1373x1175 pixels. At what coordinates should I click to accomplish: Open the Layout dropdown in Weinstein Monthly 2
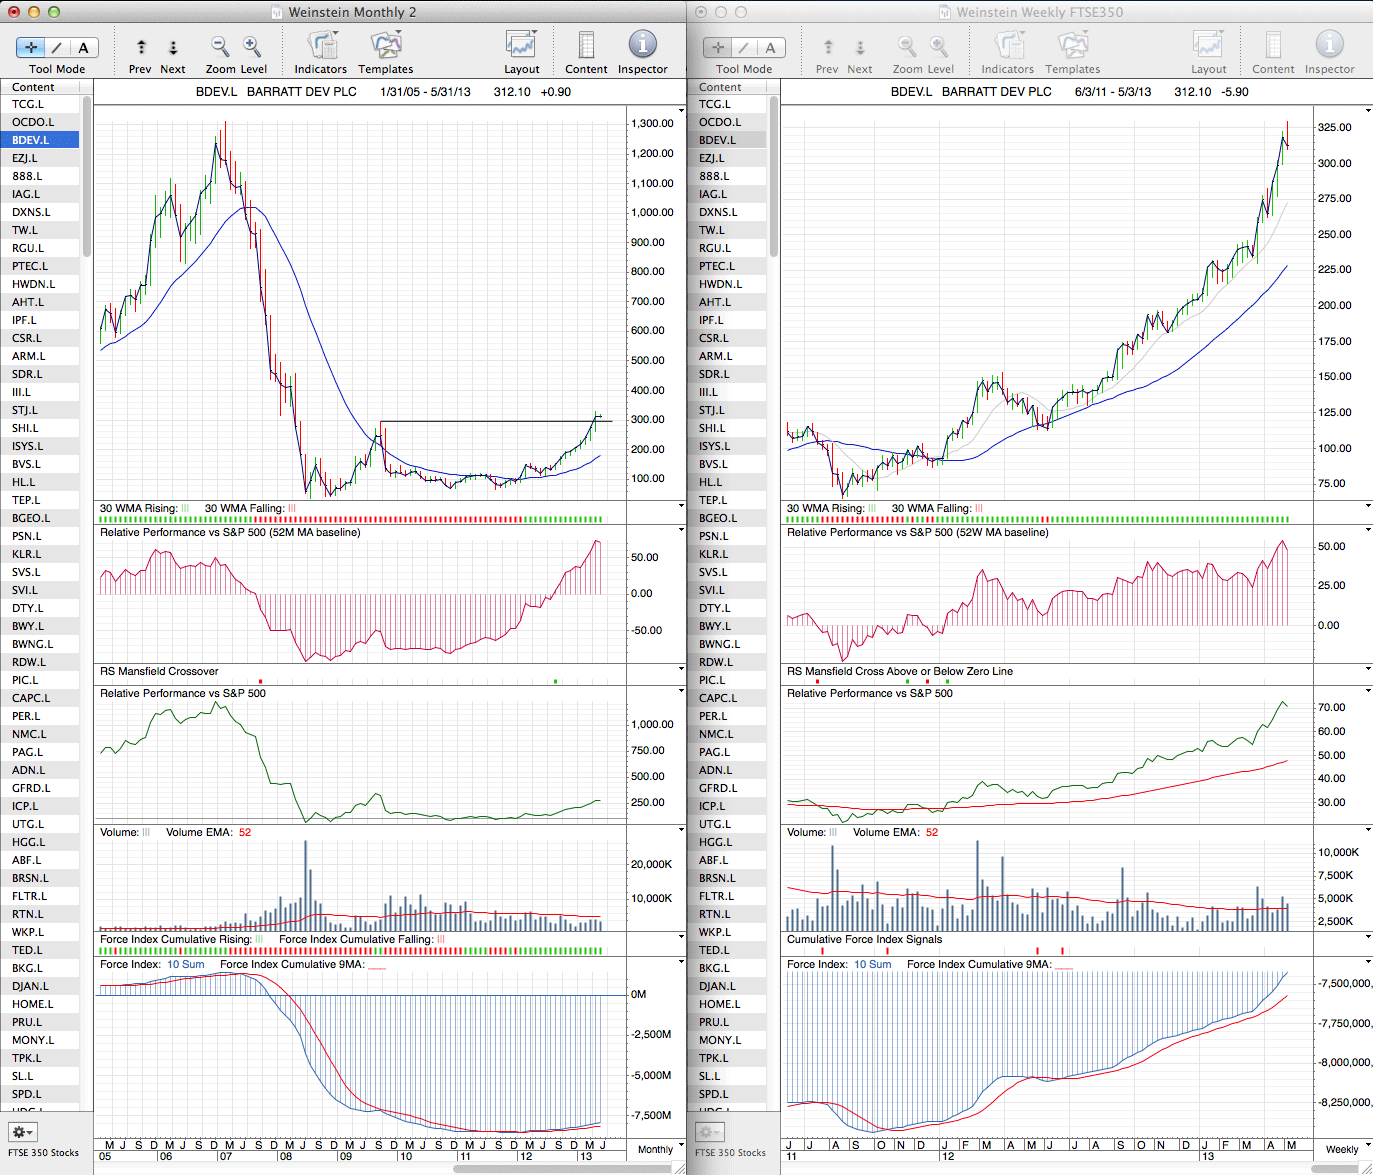pyautogui.click(x=521, y=46)
